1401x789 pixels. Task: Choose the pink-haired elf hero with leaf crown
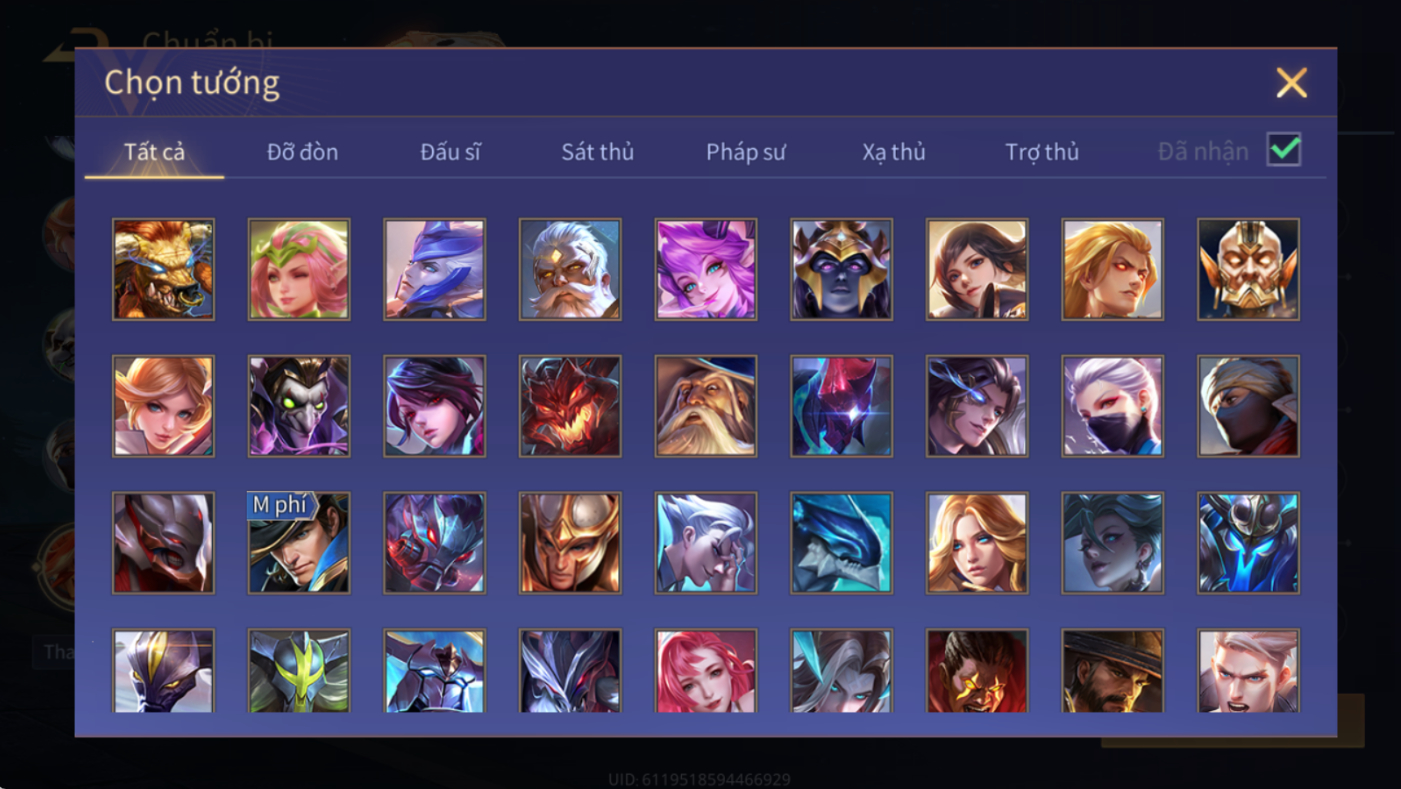tap(299, 270)
